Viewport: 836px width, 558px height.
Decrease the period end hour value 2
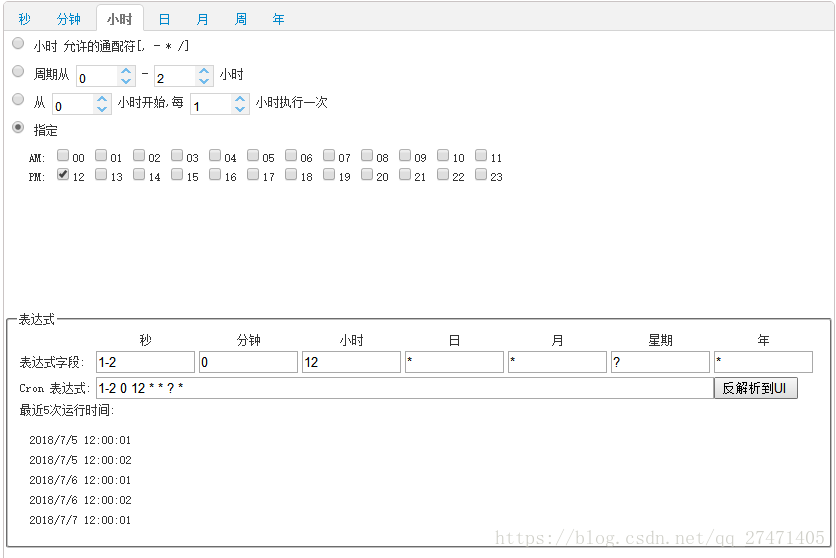(204, 81)
